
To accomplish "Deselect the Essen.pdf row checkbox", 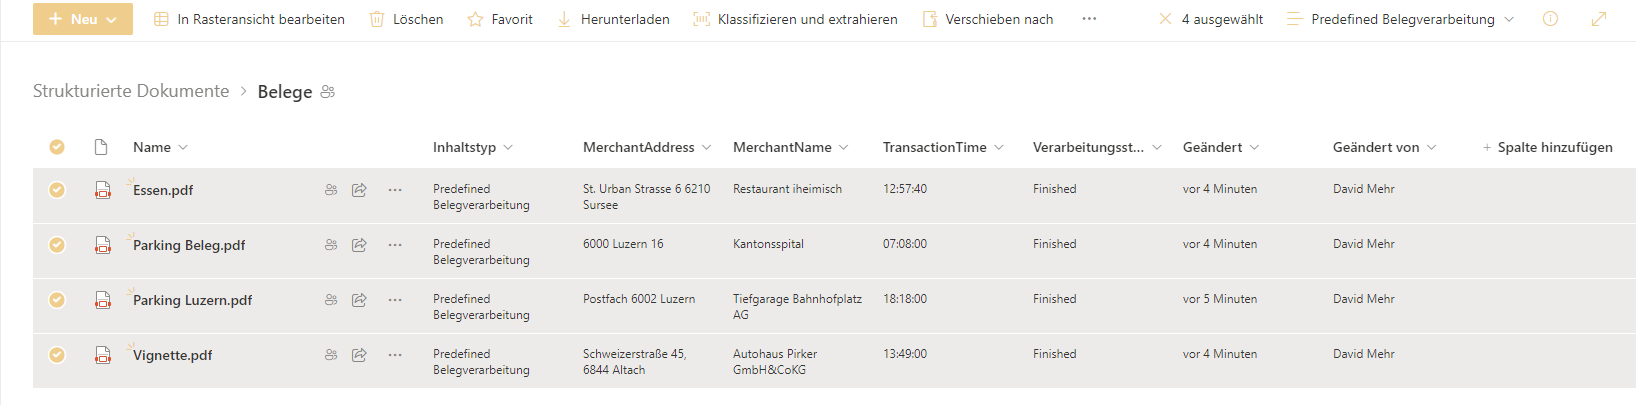I will [x=57, y=190].
